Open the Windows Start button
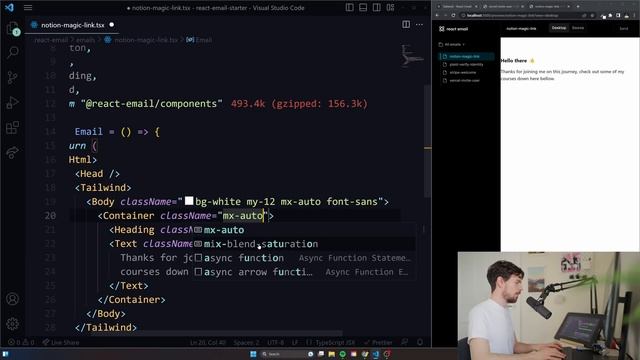This screenshot has width=640, height=360. point(253,354)
